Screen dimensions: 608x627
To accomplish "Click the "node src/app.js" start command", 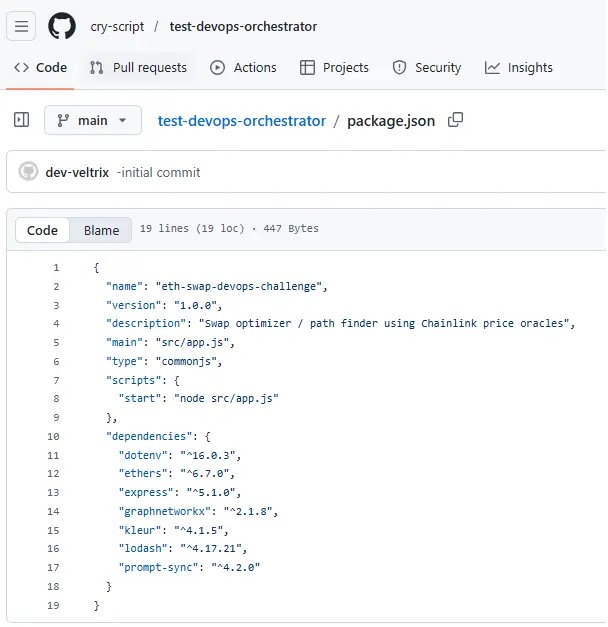I will [226, 398].
